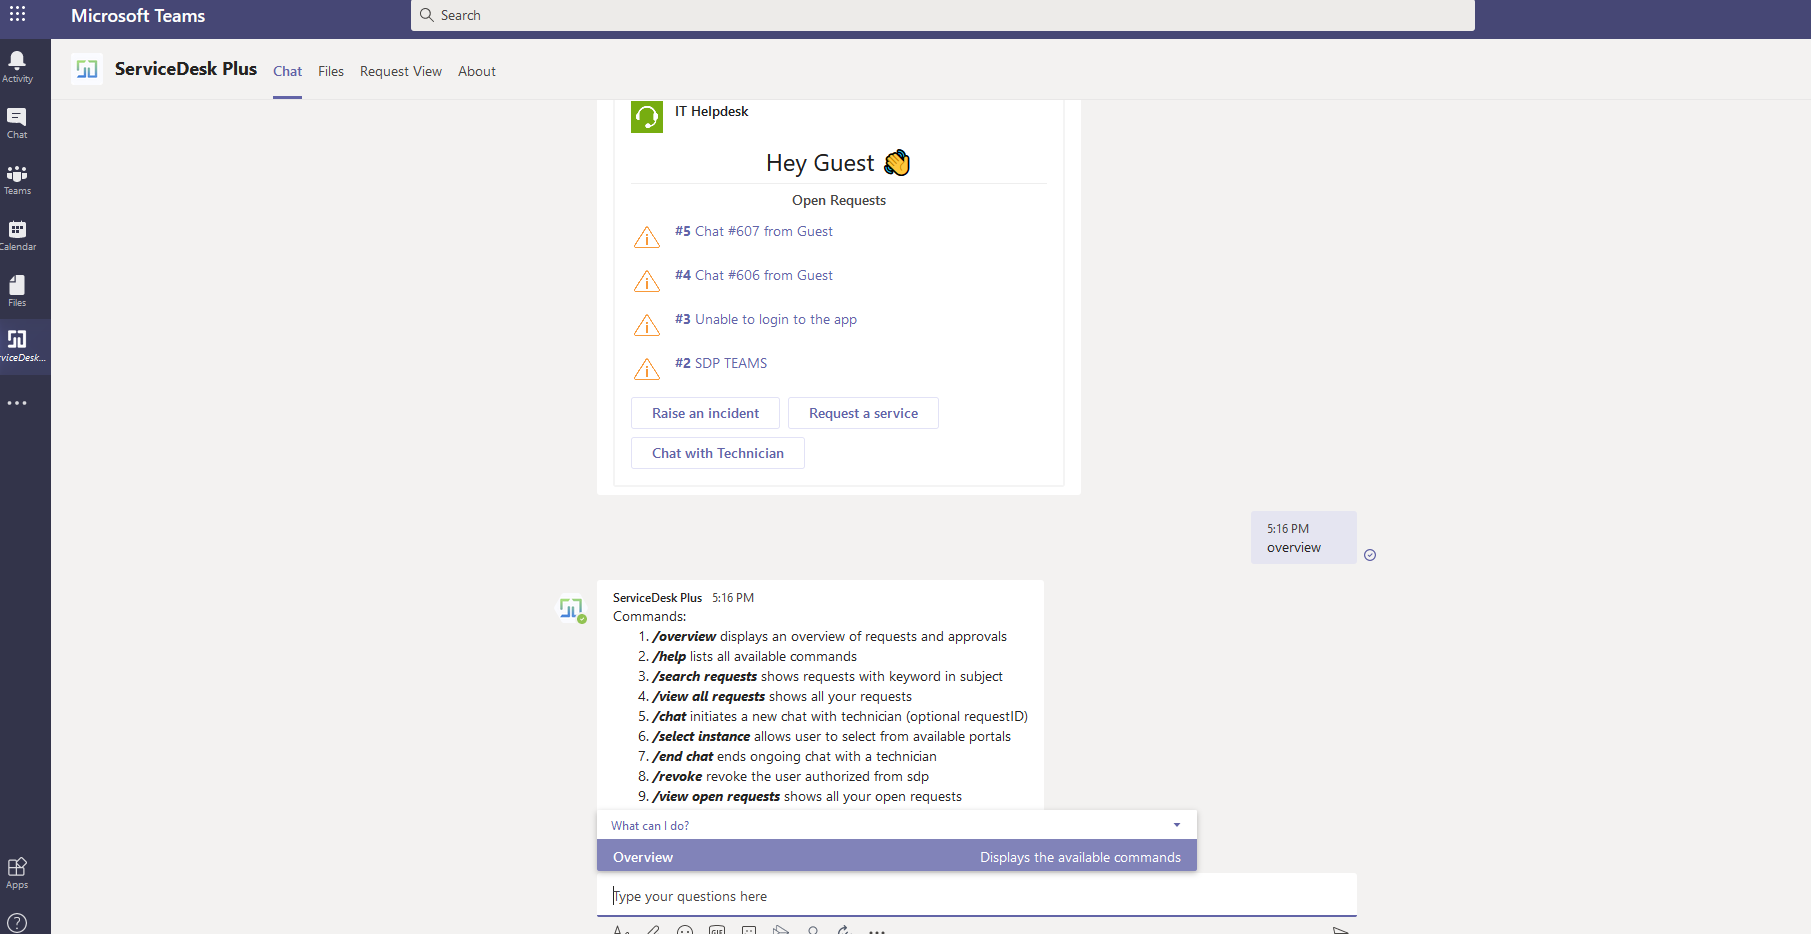Viewport: 1811px width, 934px height.
Task: Click the '/overview' command line in list
Action: coord(829,636)
